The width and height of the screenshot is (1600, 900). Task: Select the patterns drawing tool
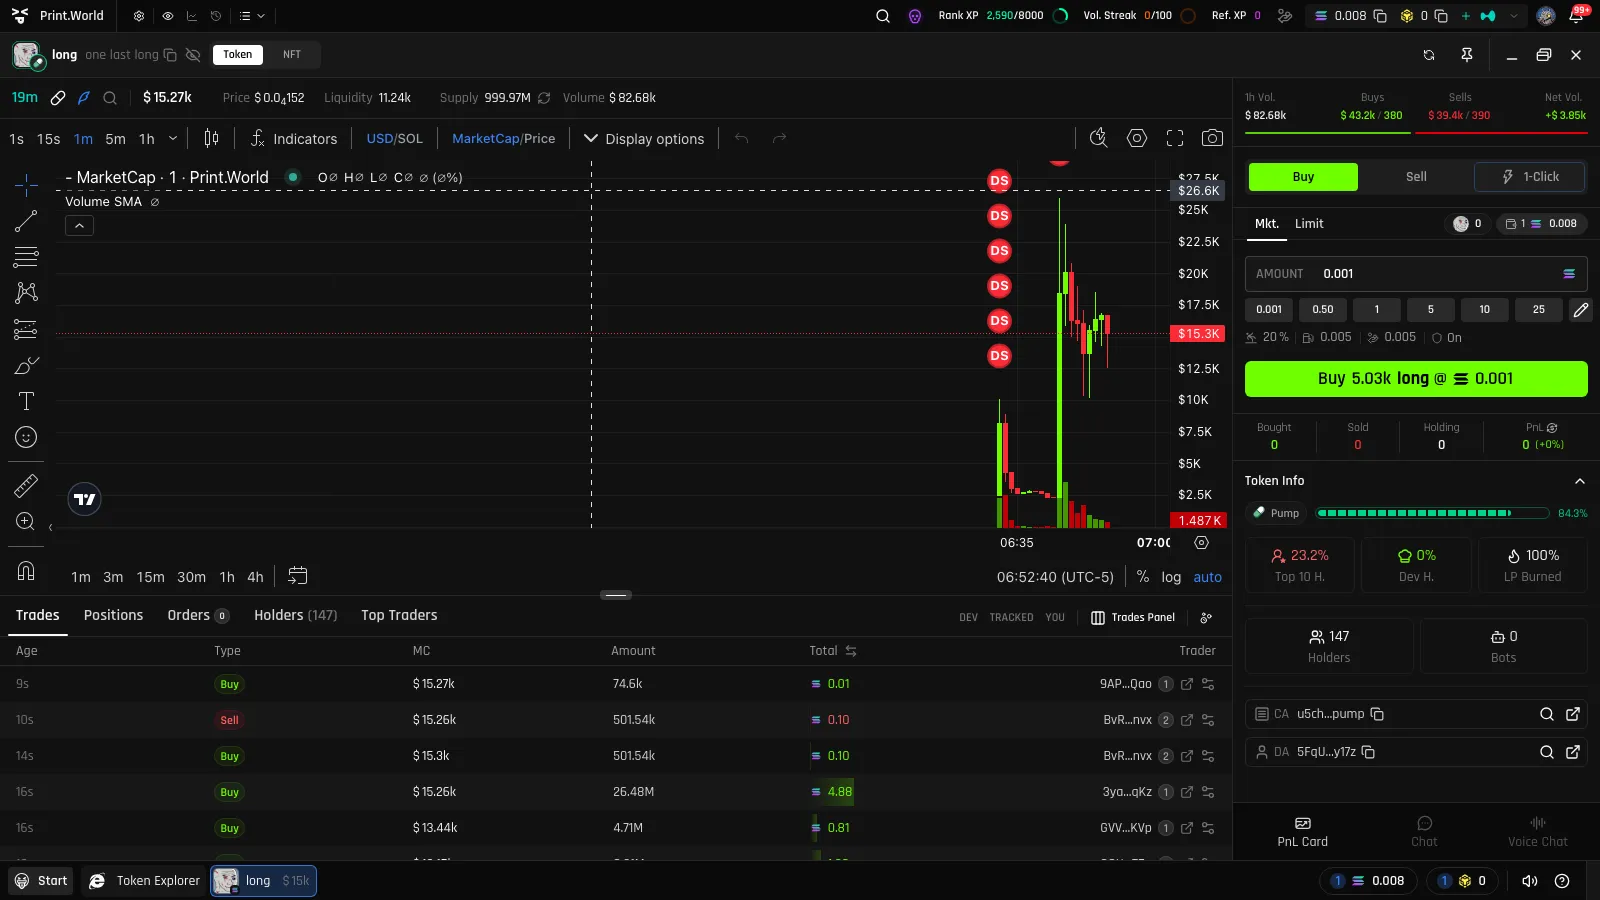click(x=26, y=293)
